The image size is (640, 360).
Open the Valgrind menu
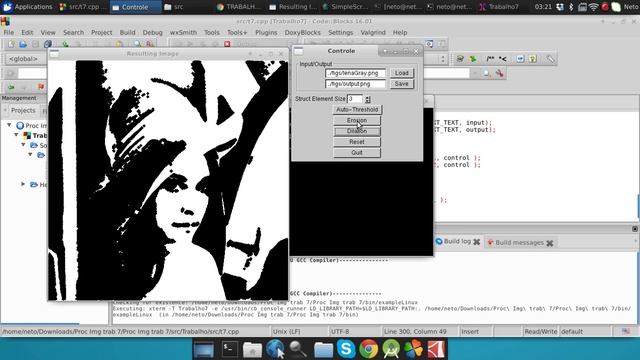[x=373, y=32]
